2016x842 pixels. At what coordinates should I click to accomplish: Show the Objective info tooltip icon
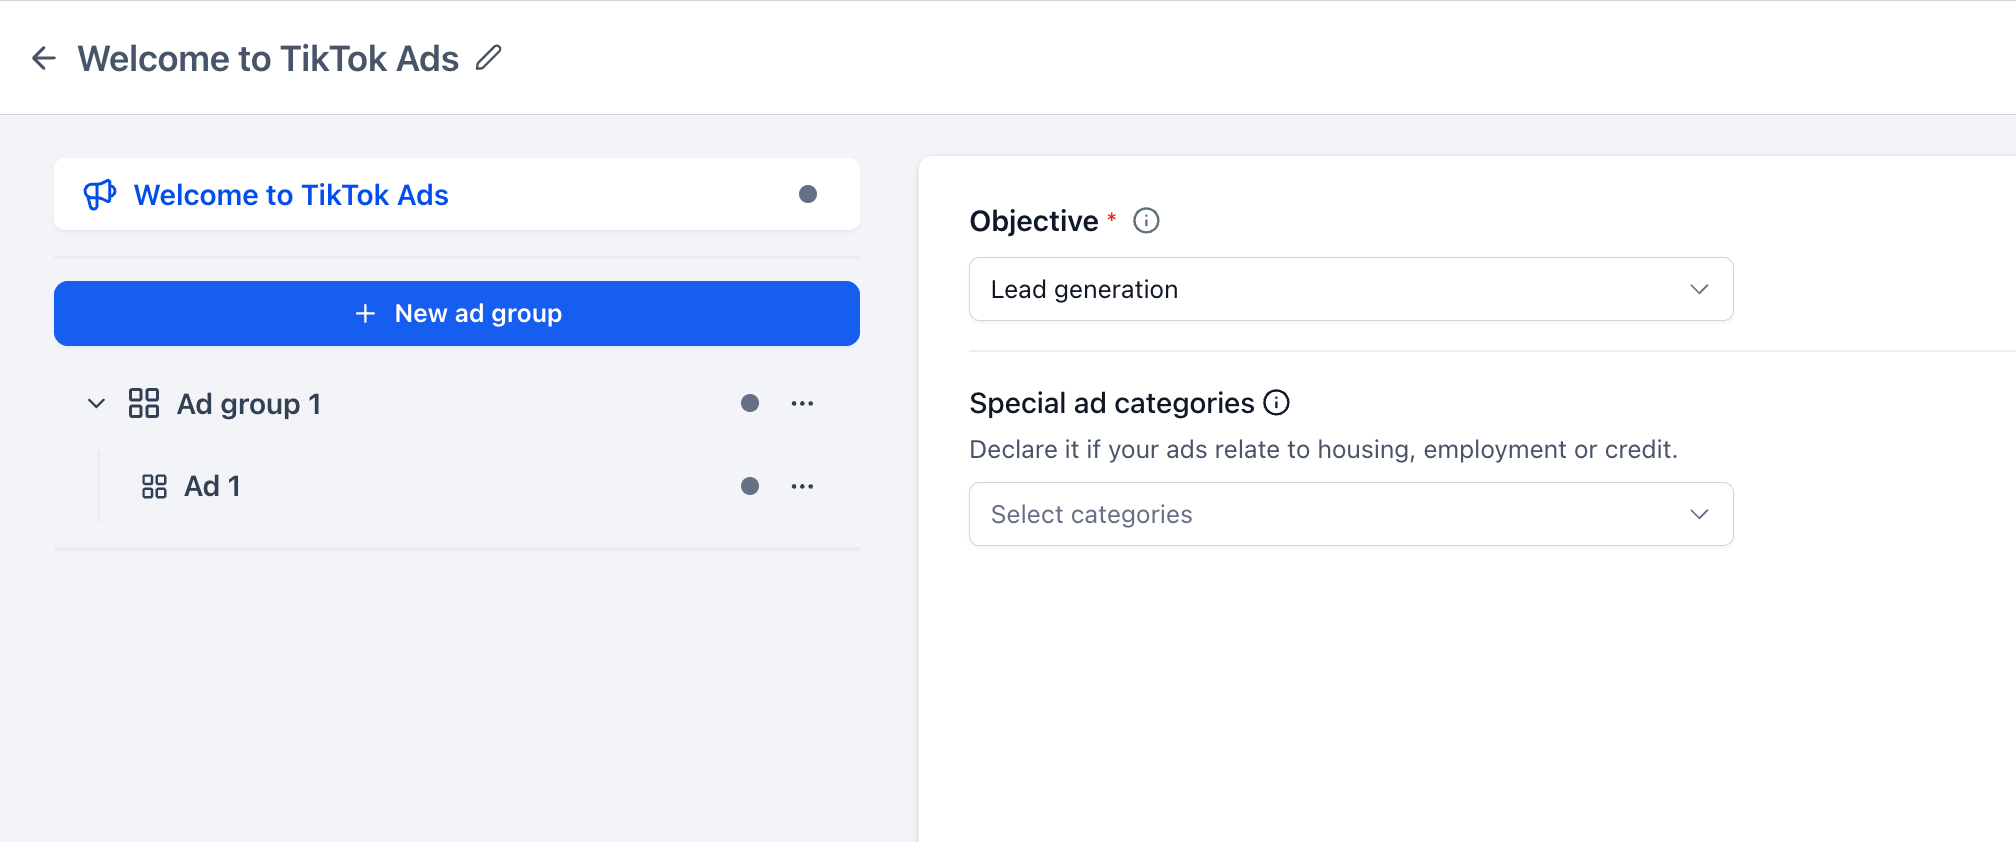coord(1146,220)
